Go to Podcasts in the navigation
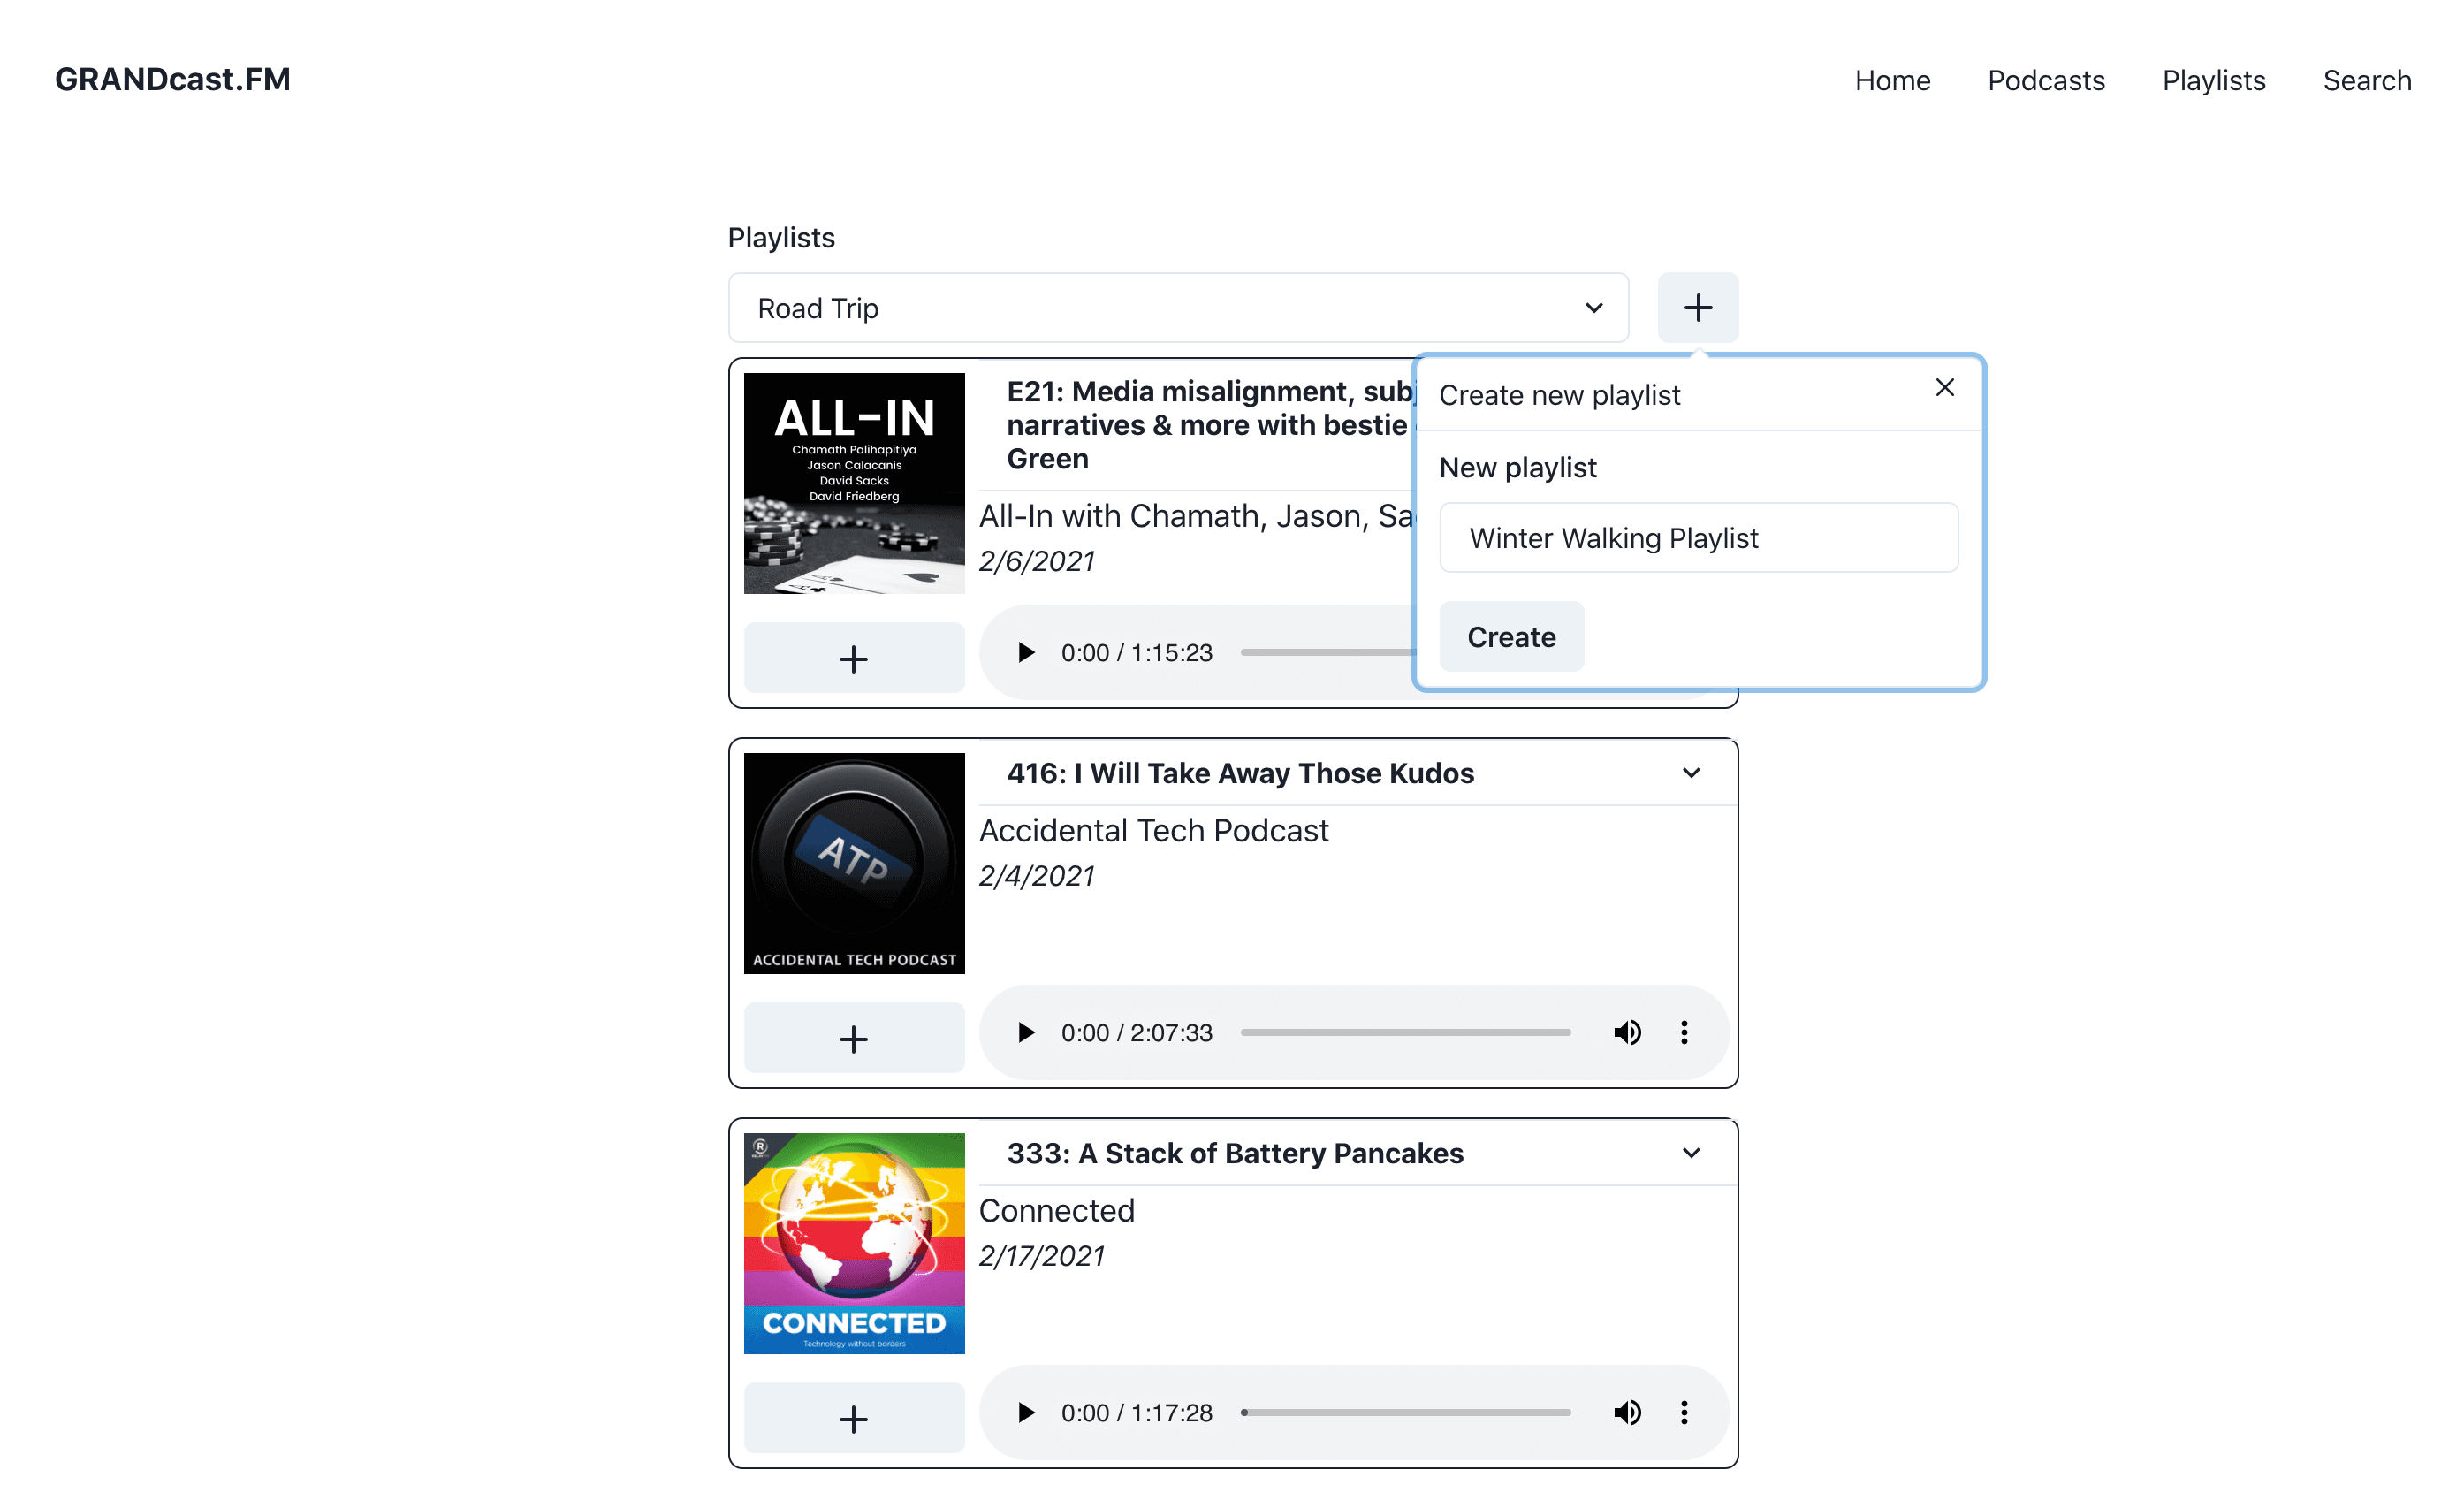Screen dimensions: 2464x1485 (x=2045, y=80)
